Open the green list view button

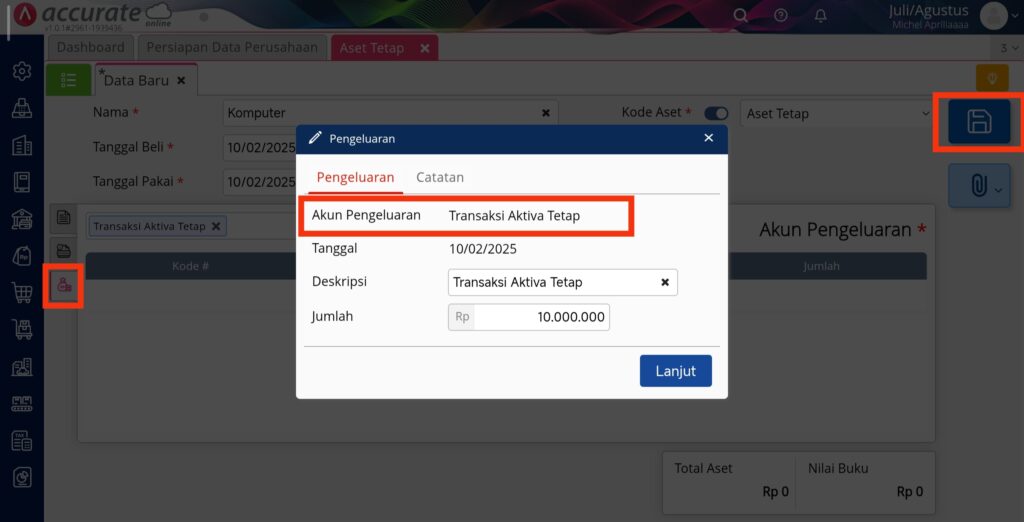pyautogui.click(x=69, y=80)
